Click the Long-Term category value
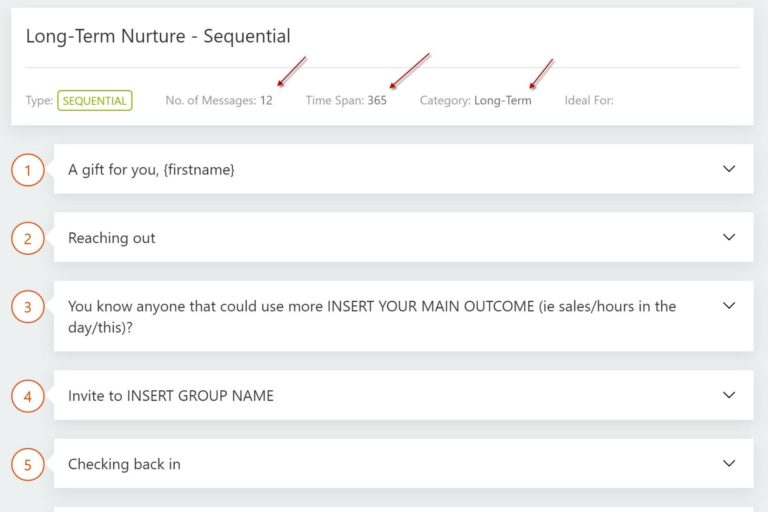Image resolution: width=768 pixels, height=512 pixels. click(x=503, y=100)
